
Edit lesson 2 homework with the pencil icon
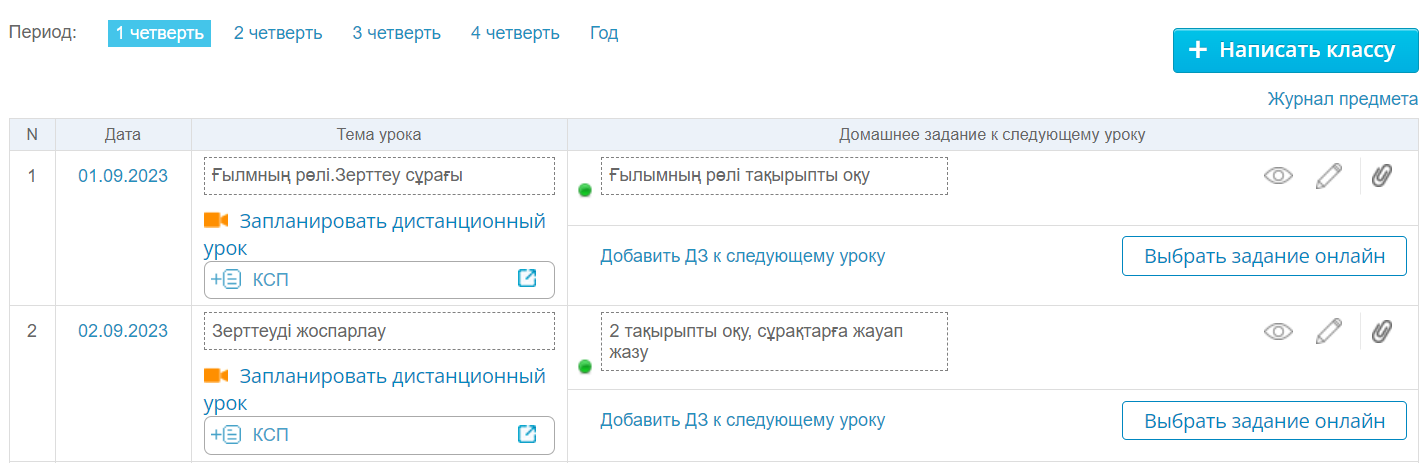coord(1328,332)
